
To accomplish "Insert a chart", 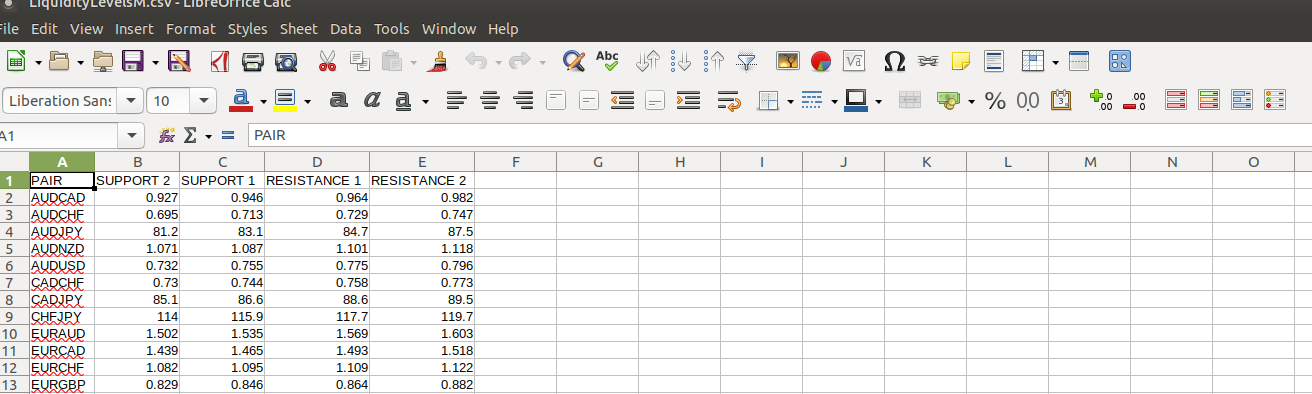I will click(821, 62).
